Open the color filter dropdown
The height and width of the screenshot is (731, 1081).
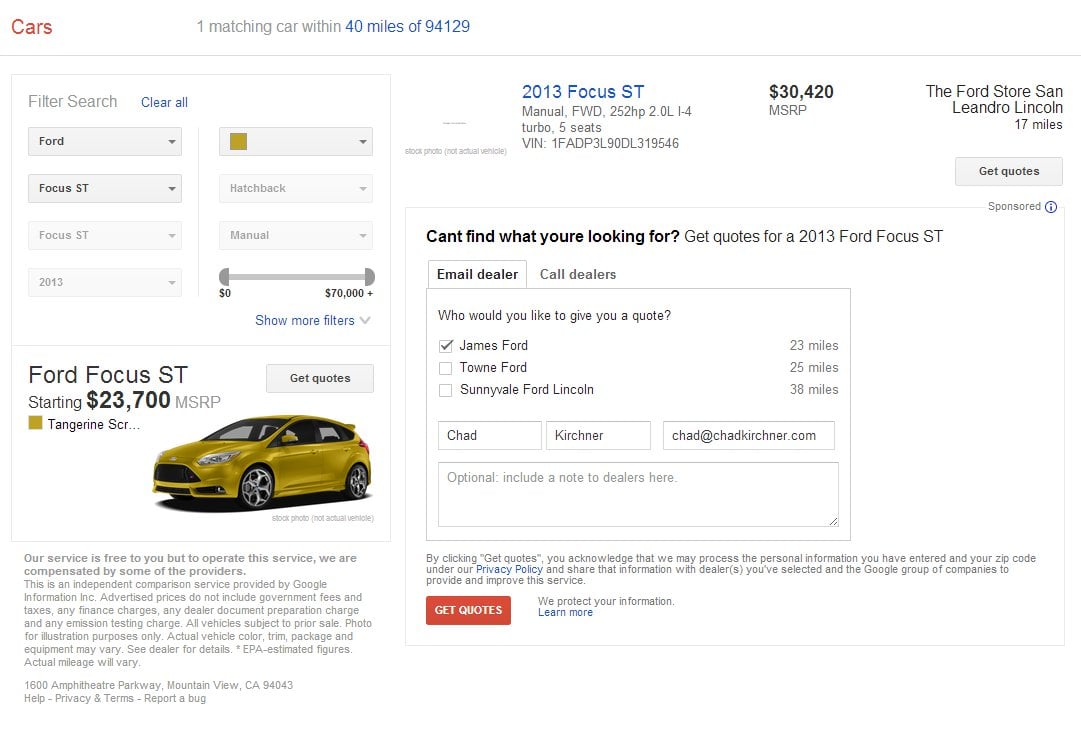click(x=296, y=141)
